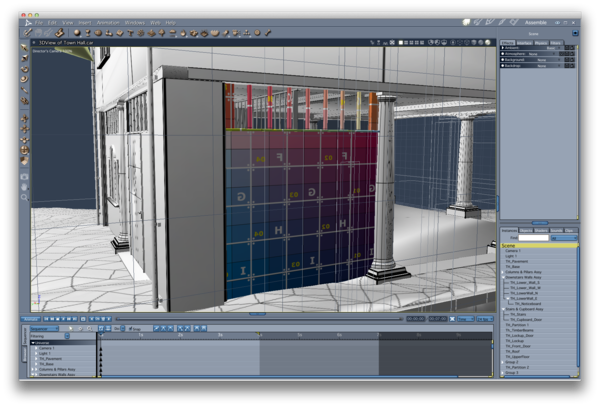Click the goblet-shaped lathe object icon

pyautogui.click(x=88, y=33)
